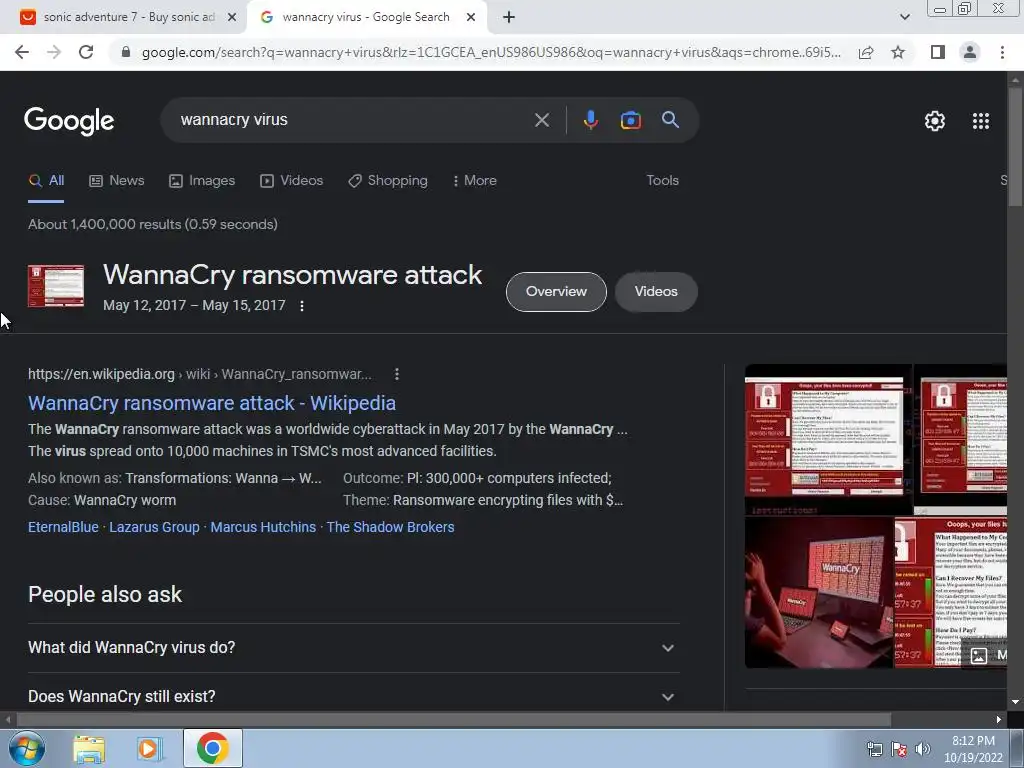Select the Videos pill button in knowledge panel

[x=656, y=292]
